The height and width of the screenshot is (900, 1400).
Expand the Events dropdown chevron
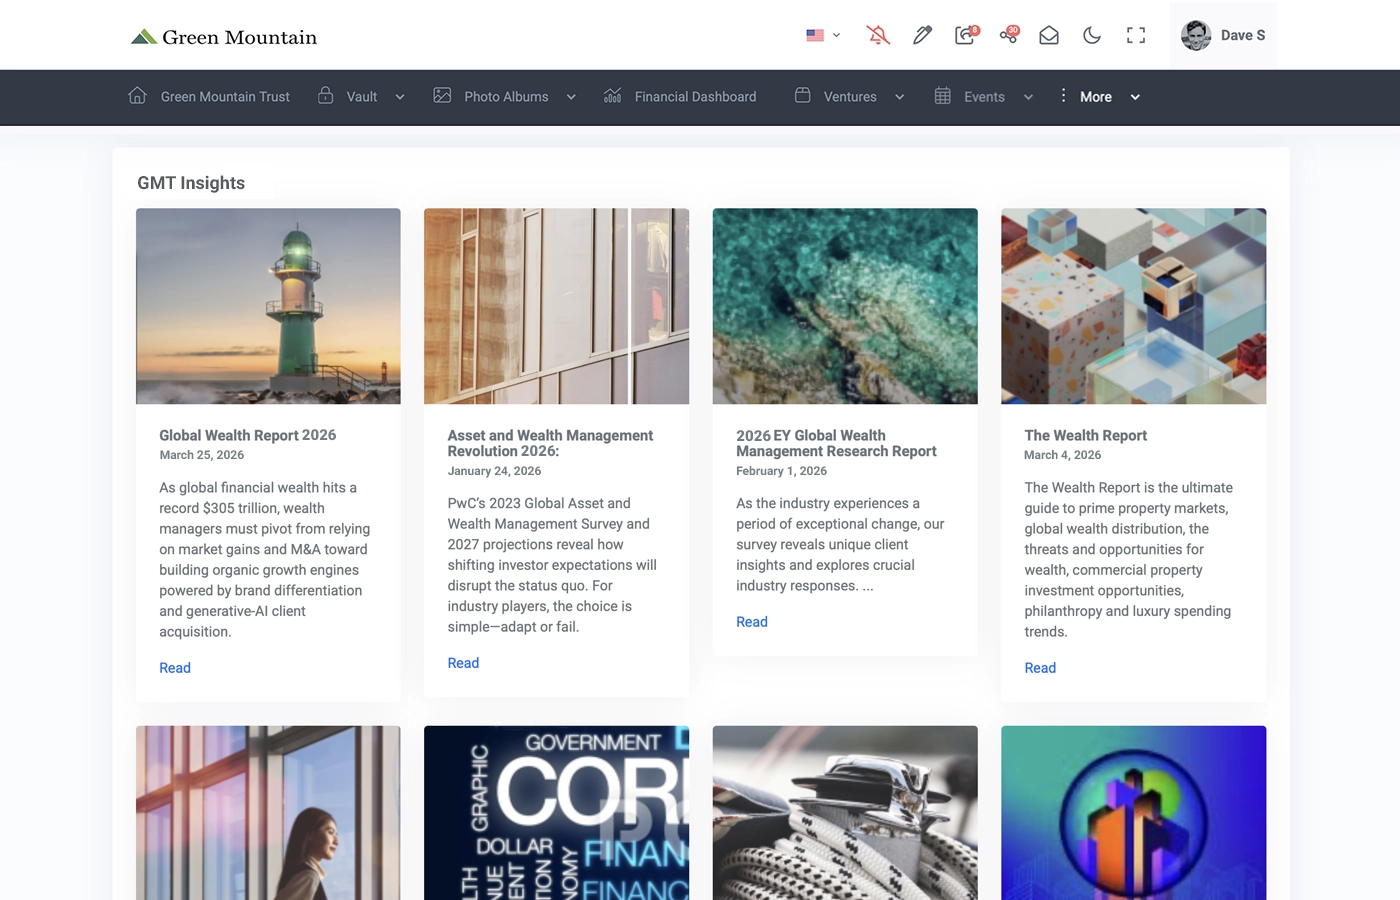1028,97
